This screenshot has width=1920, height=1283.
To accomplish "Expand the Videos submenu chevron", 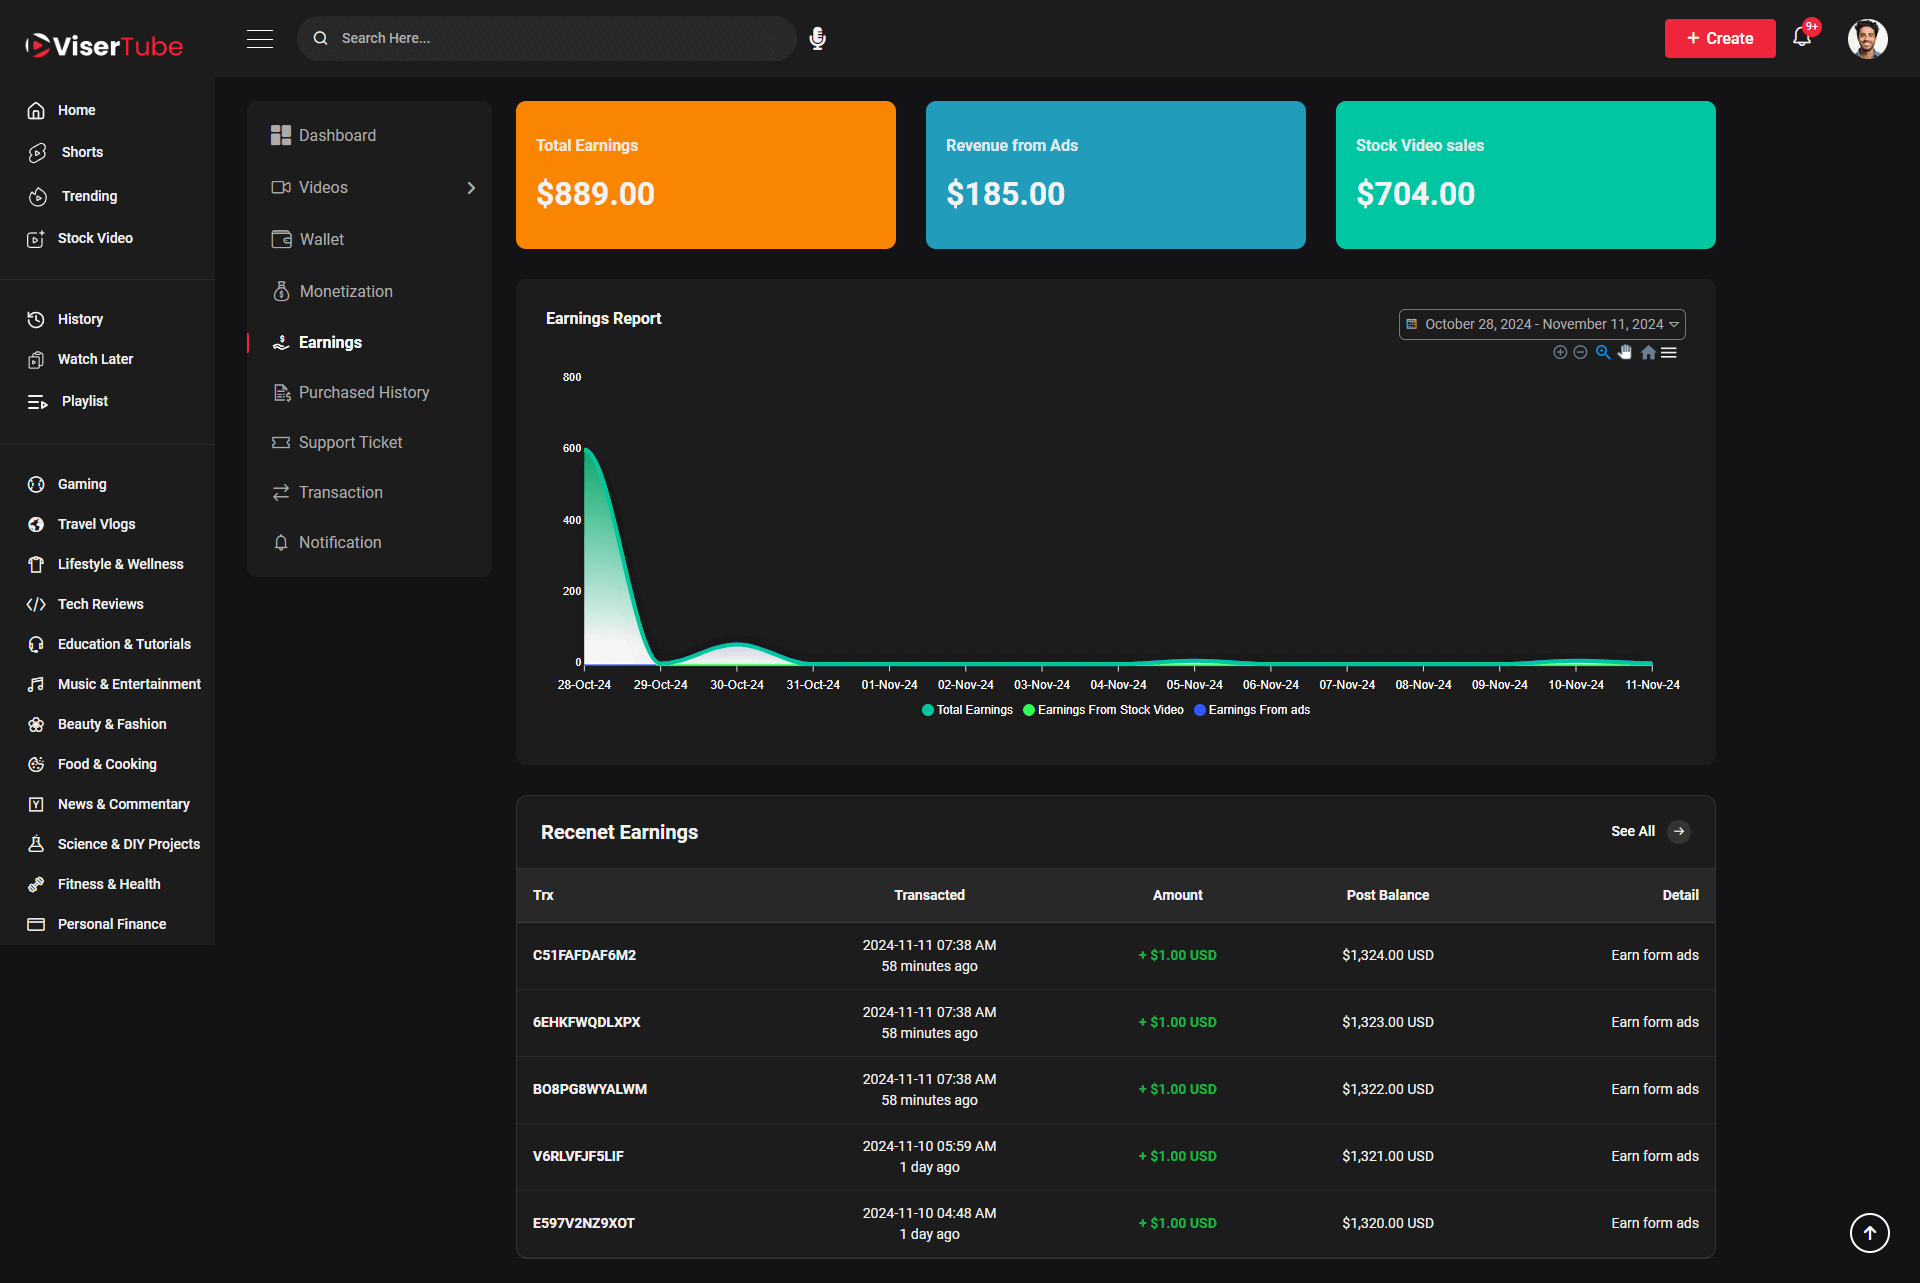I will pos(471,188).
